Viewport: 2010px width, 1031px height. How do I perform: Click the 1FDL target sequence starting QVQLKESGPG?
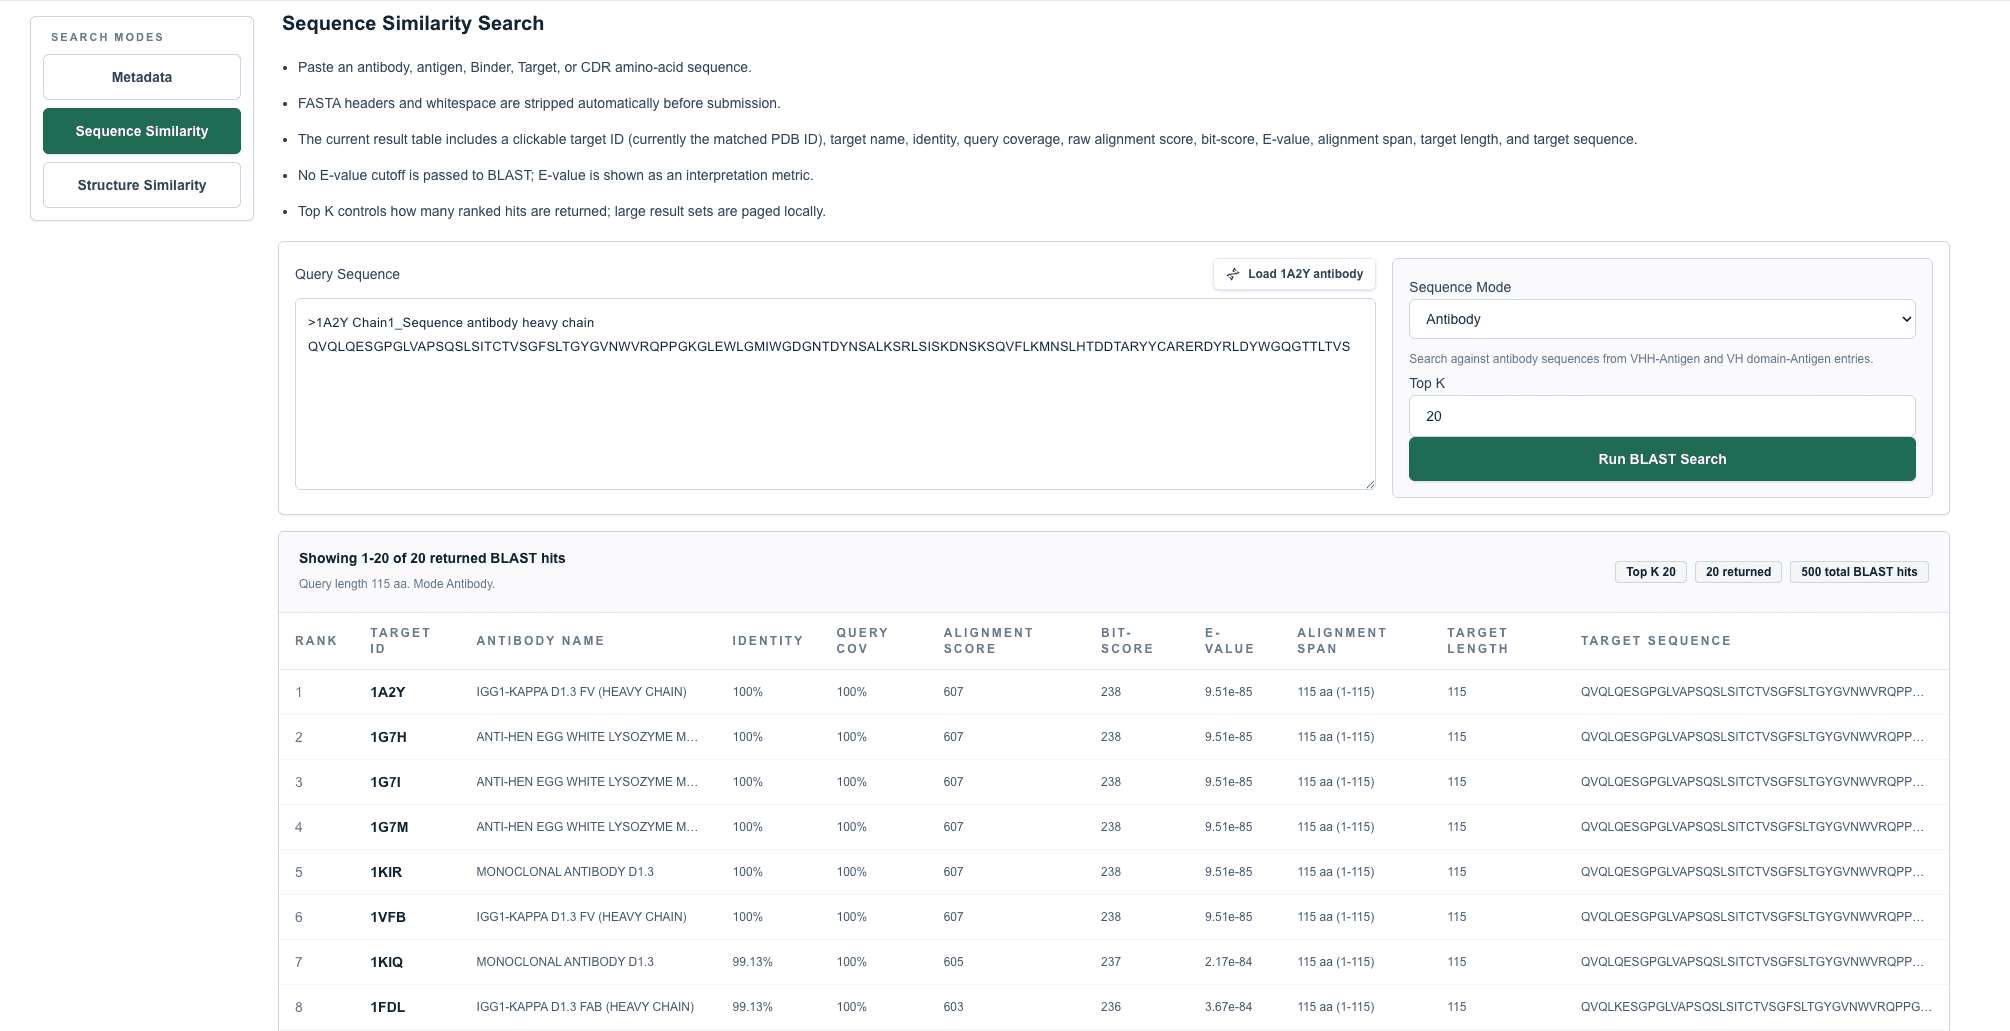(x=1756, y=1007)
